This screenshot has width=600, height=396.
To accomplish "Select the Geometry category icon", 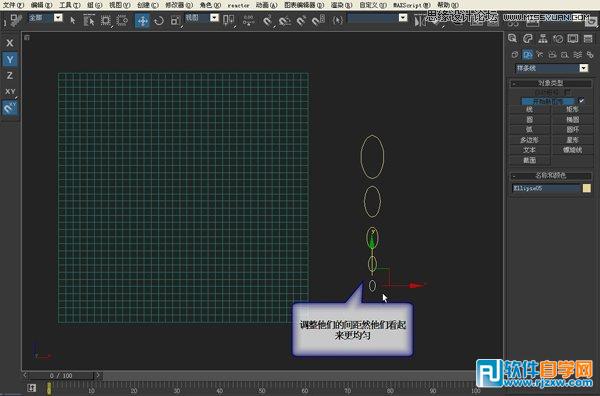I will click(x=515, y=55).
